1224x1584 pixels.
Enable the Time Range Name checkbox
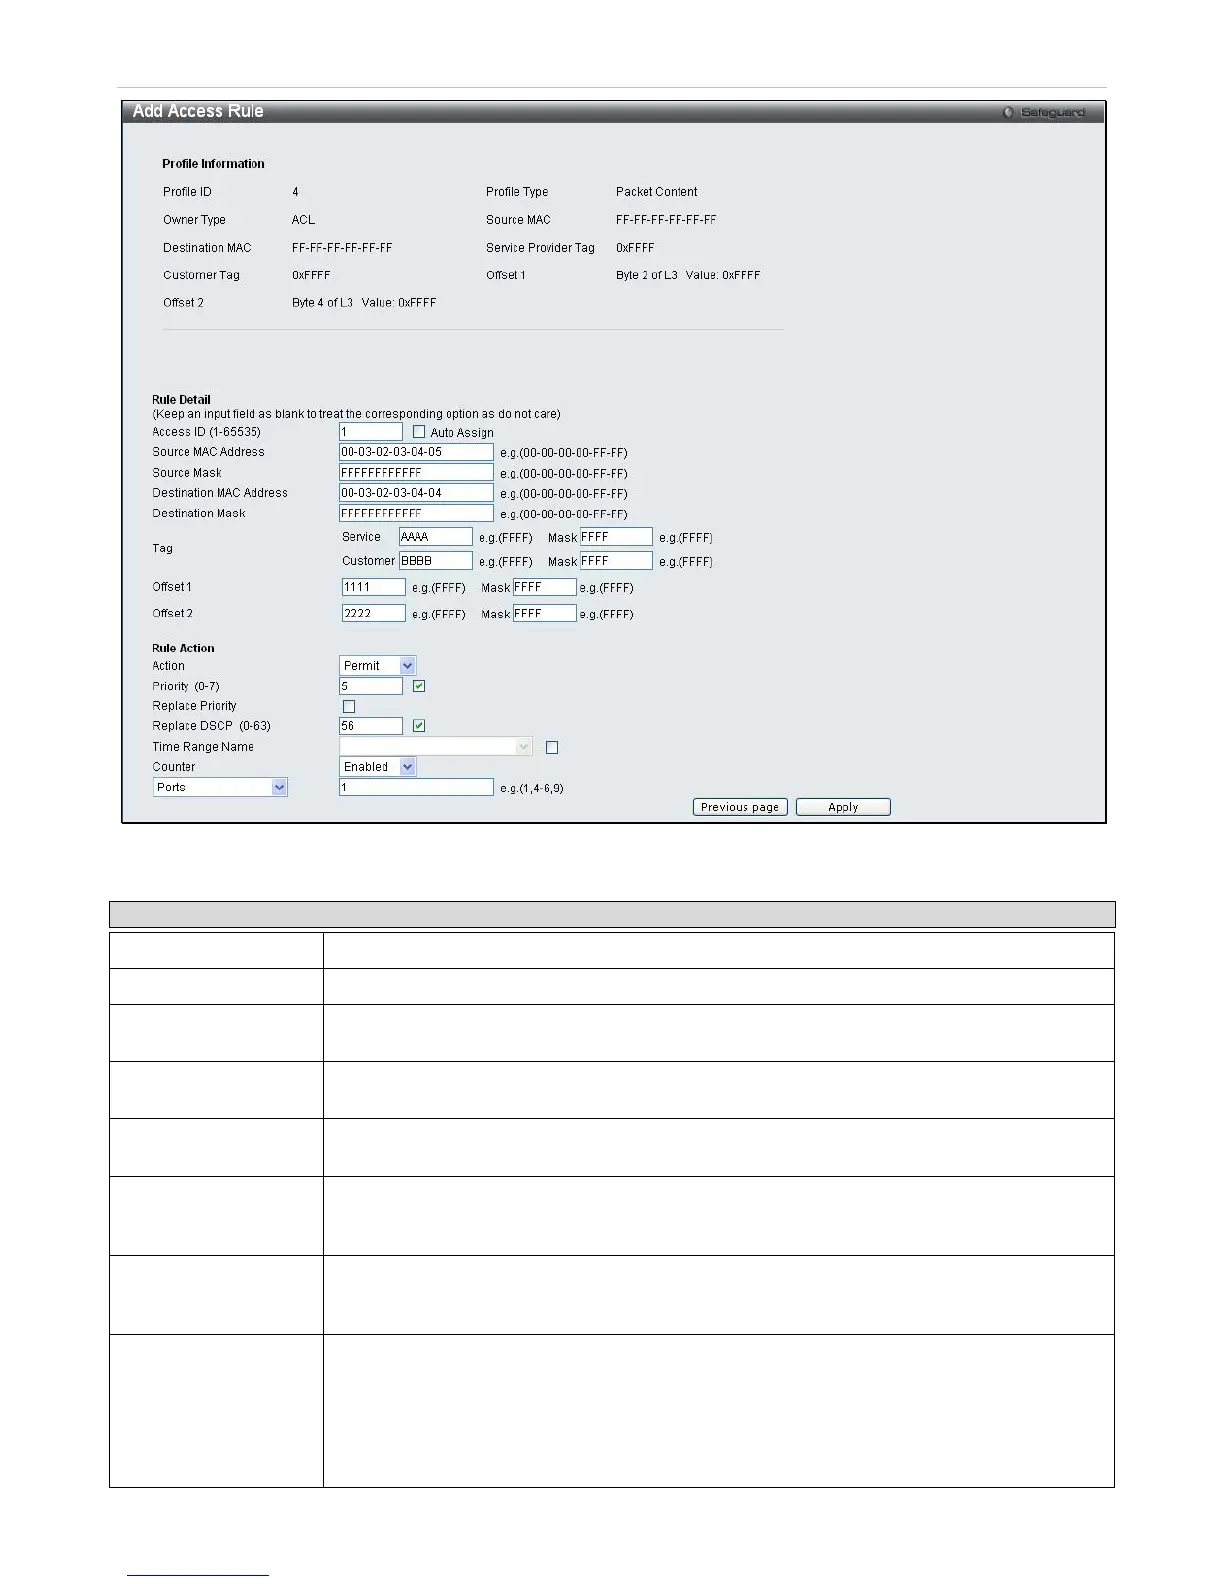(x=552, y=747)
